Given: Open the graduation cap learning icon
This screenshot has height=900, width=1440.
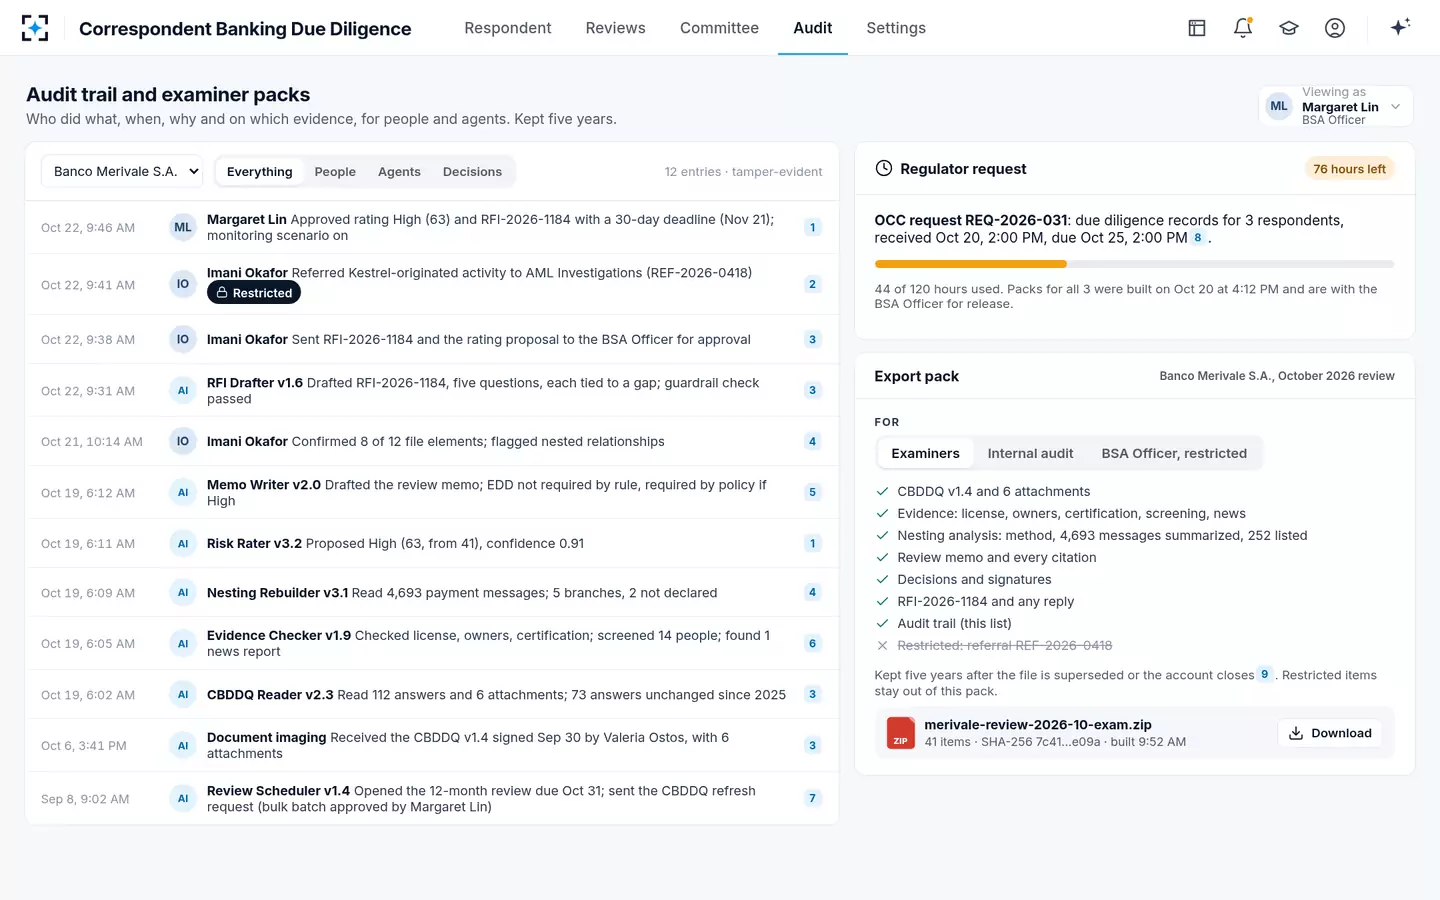Looking at the screenshot, I should (x=1289, y=28).
